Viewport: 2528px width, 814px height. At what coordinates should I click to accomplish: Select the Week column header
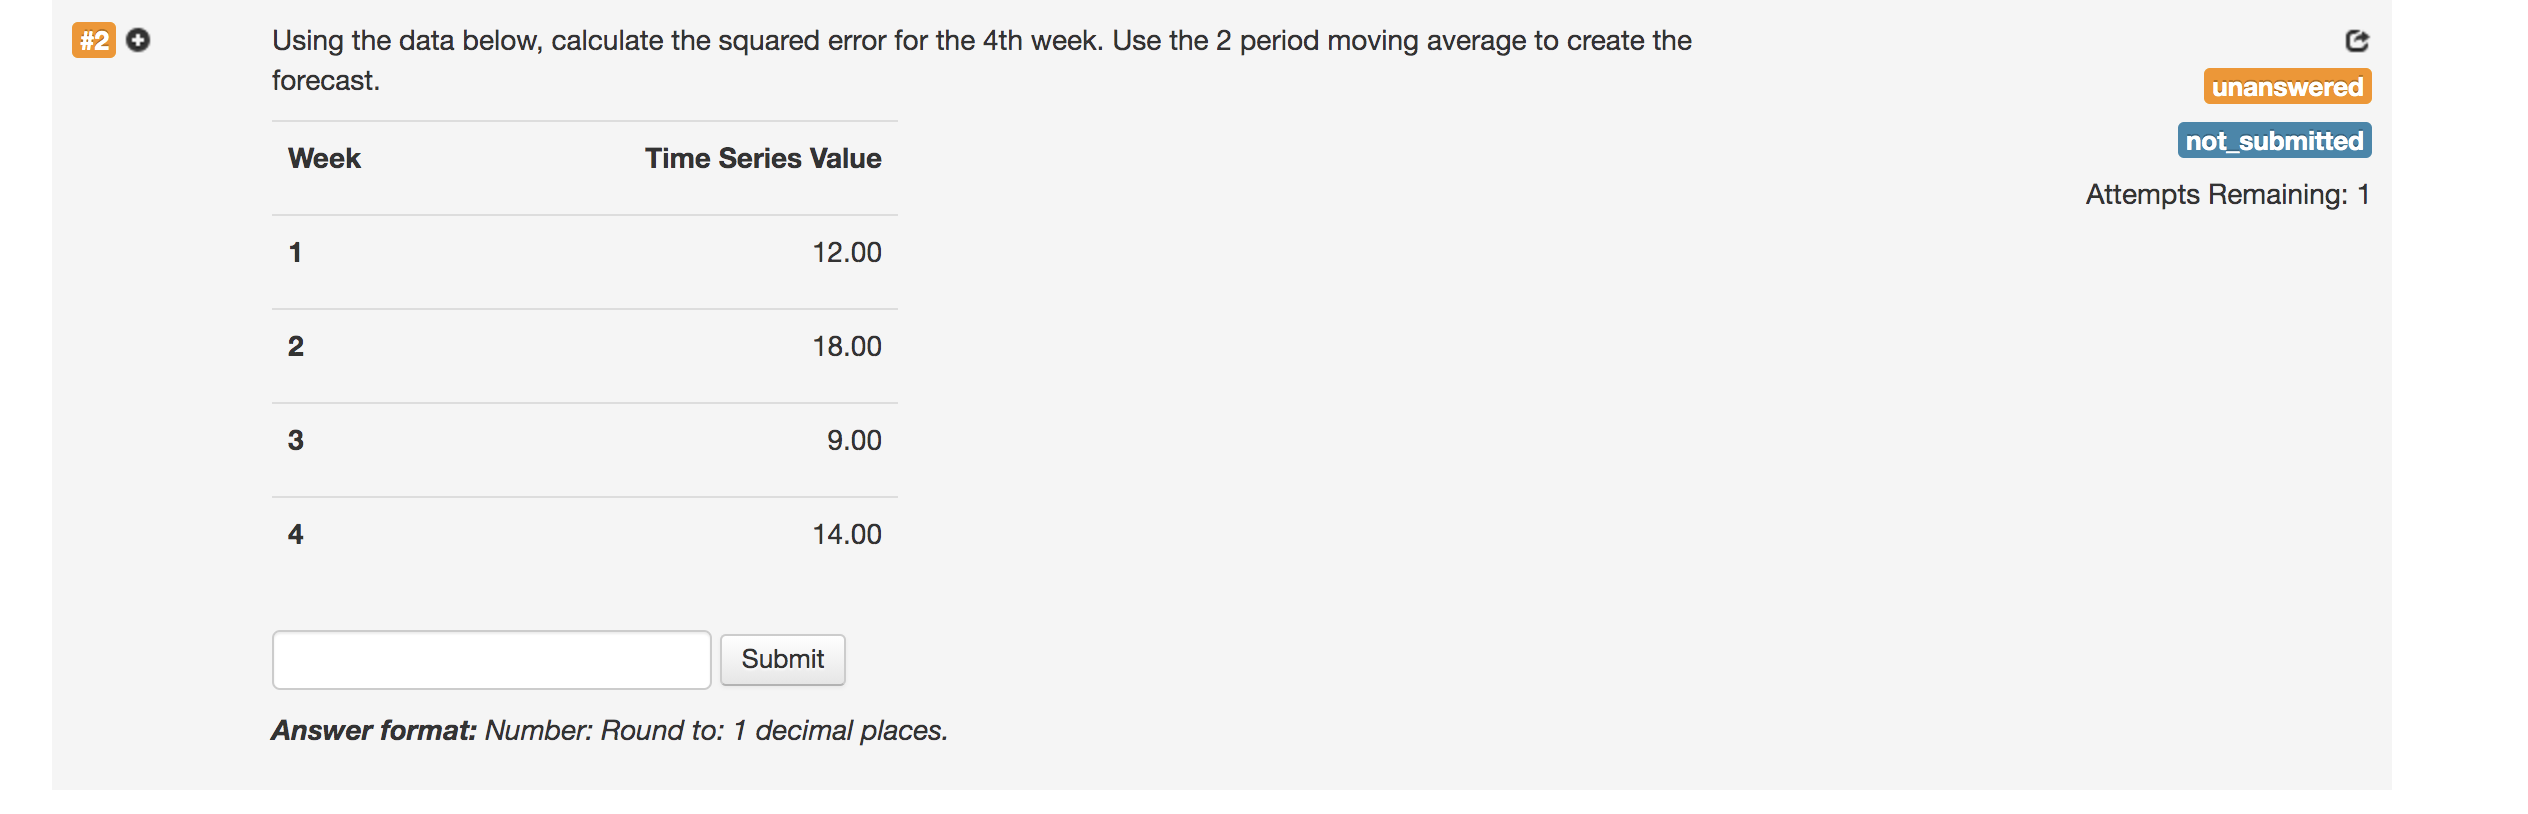(323, 157)
